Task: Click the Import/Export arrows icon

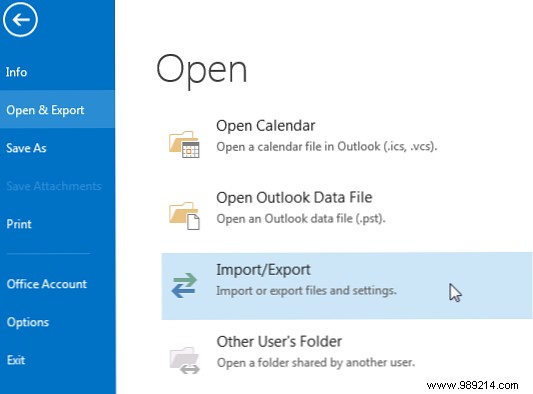Action: click(184, 286)
